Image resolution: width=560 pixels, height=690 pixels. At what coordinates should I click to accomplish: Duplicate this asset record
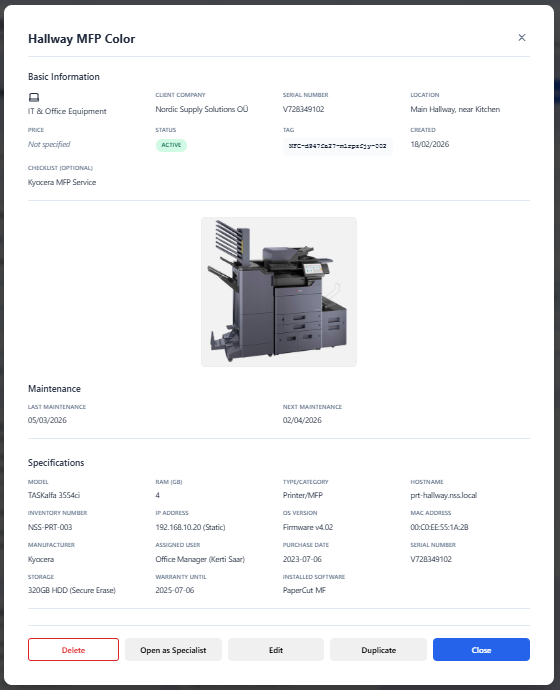coord(378,650)
